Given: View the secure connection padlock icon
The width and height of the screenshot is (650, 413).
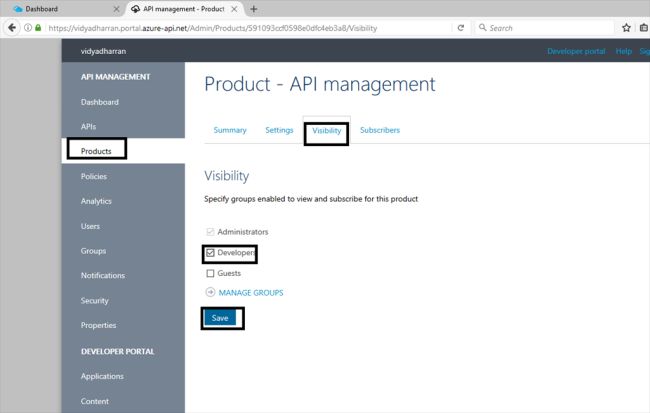Looking at the screenshot, I should pos(38,28).
